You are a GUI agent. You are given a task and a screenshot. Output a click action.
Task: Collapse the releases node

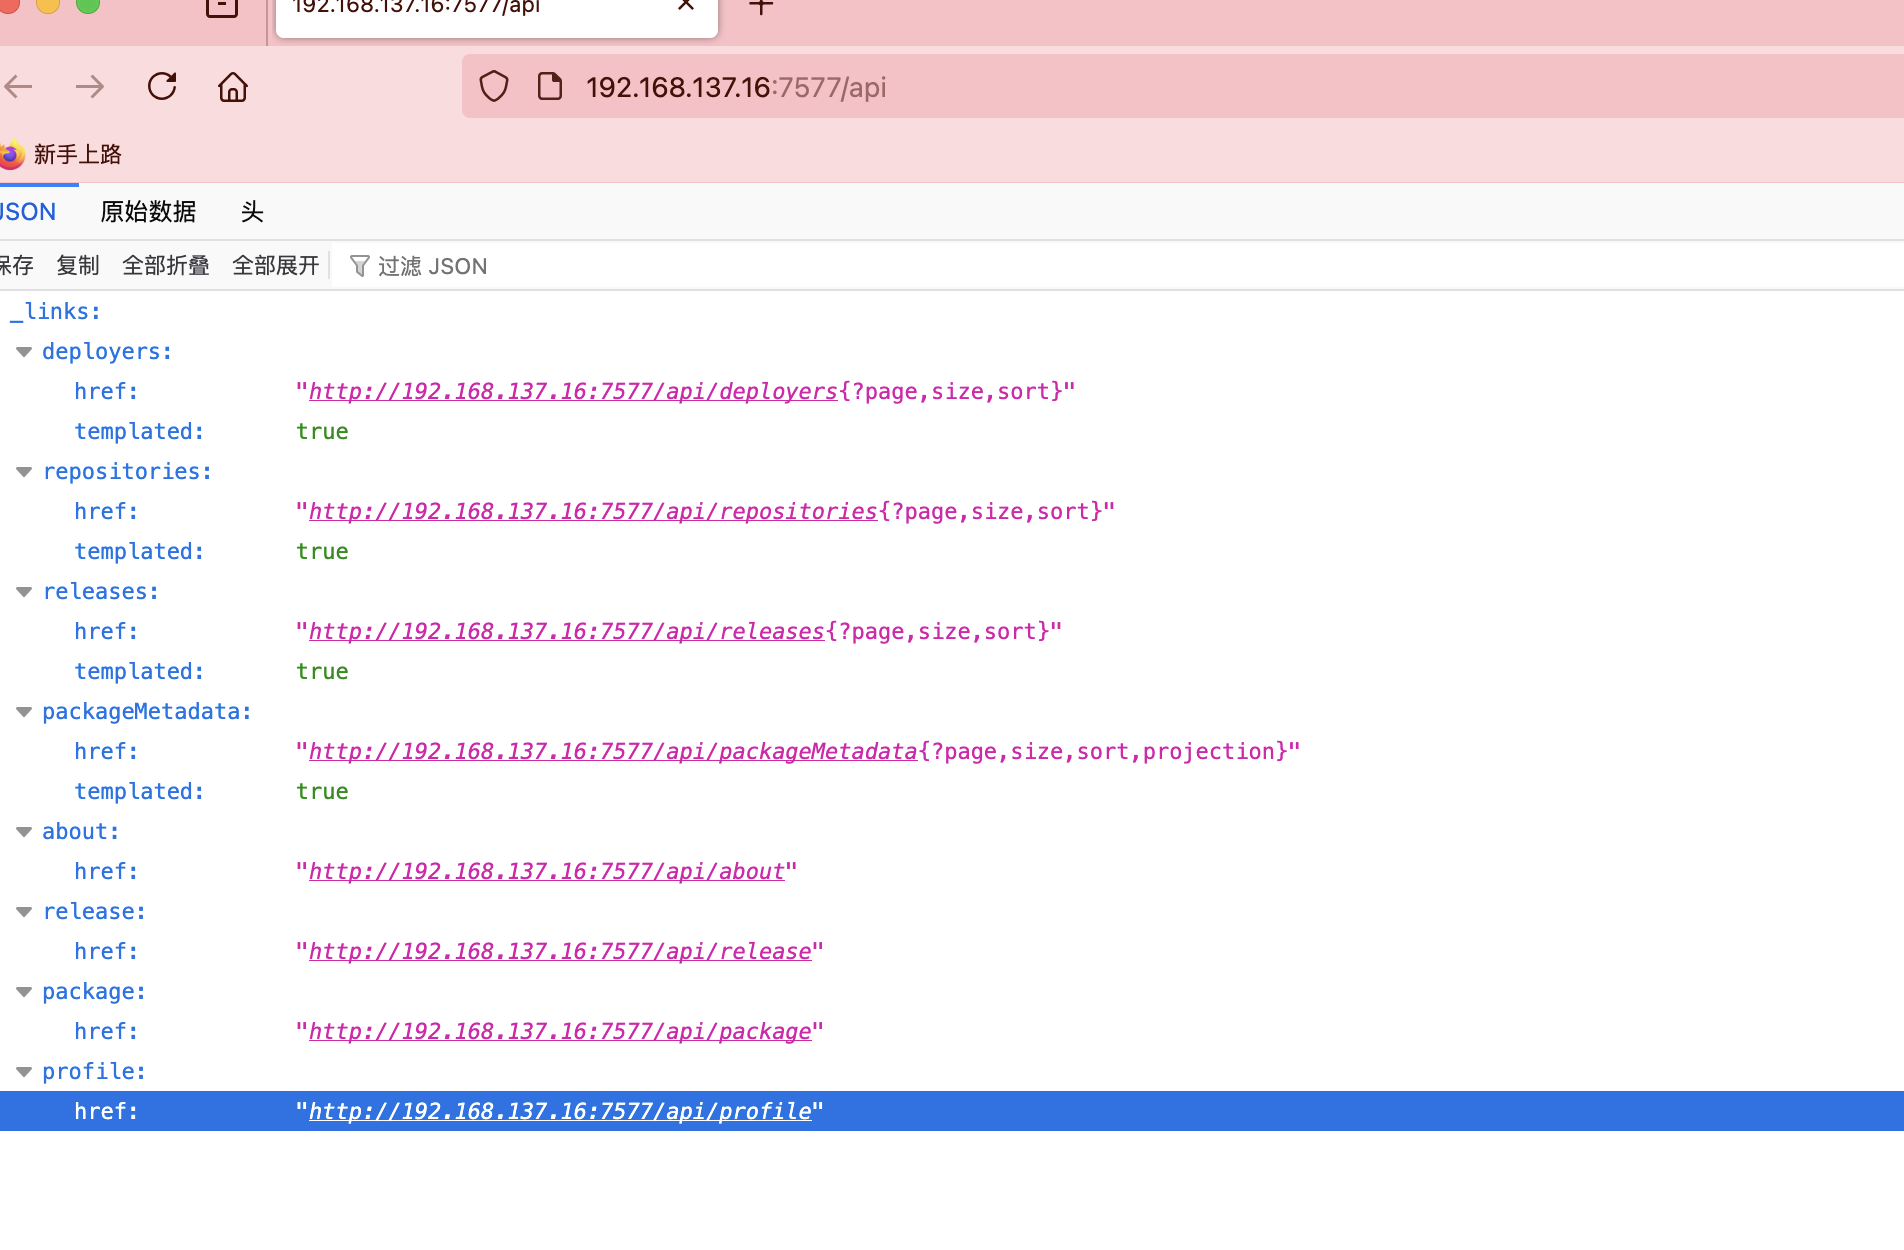coord(24,592)
